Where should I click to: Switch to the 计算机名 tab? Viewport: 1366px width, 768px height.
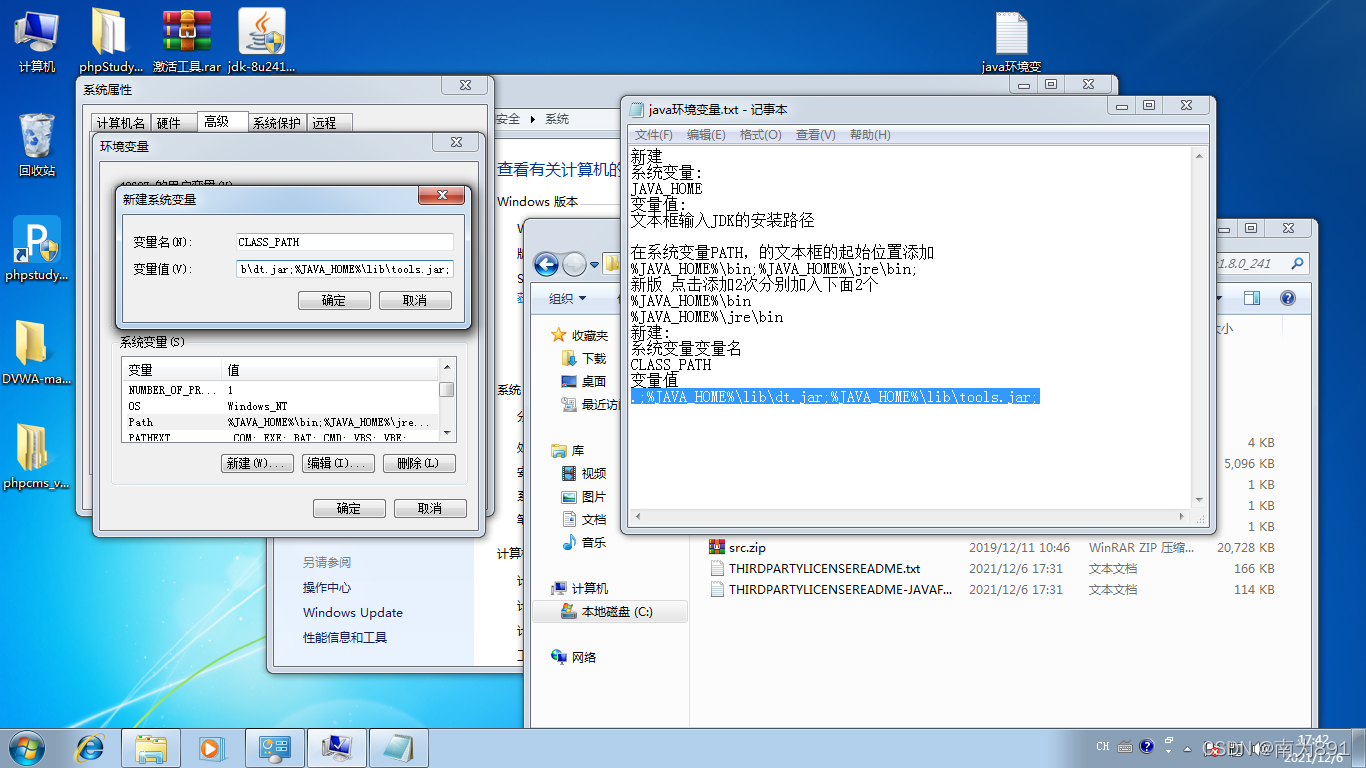(x=121, y=123)
